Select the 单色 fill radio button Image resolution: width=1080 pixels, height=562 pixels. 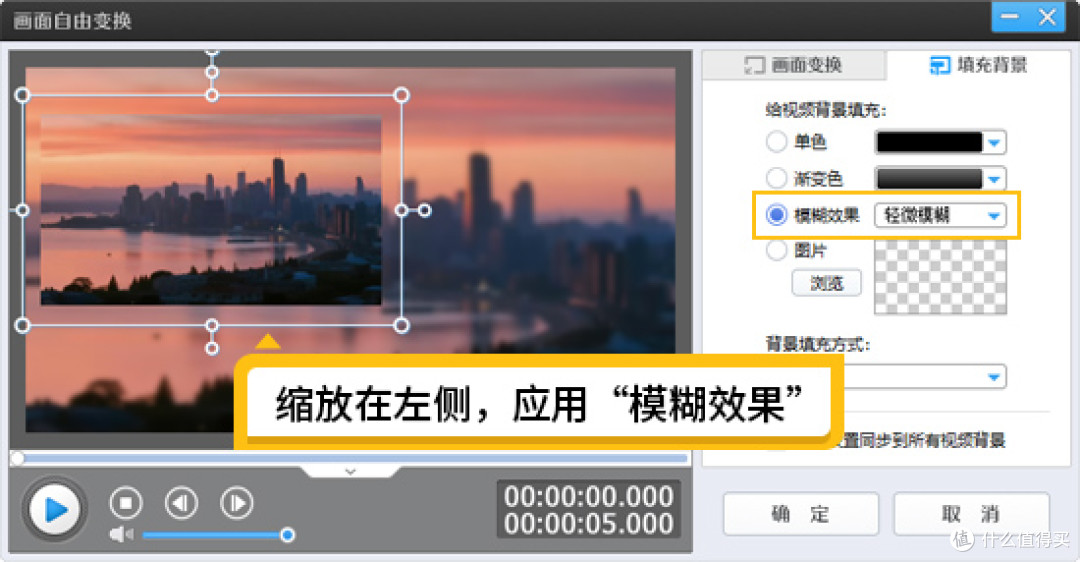pos(776,142)
